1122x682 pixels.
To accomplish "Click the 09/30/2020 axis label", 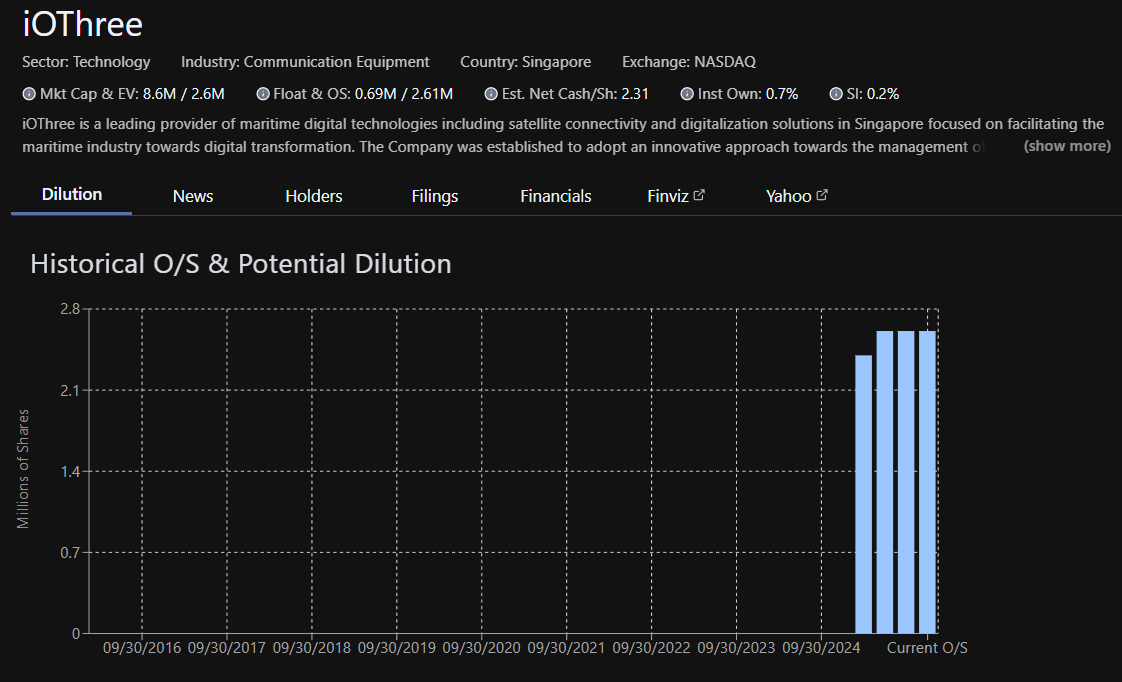I will (x=482, y=648).
